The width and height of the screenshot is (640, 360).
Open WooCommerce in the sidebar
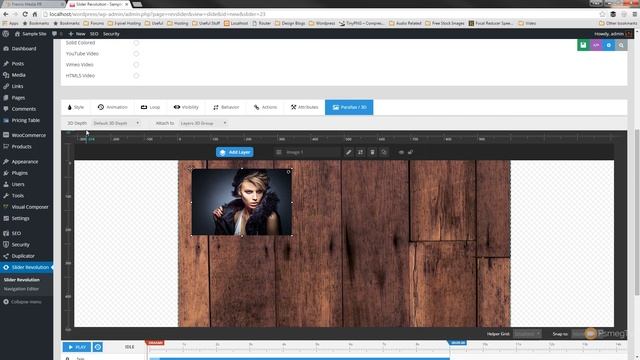[28, 135]
